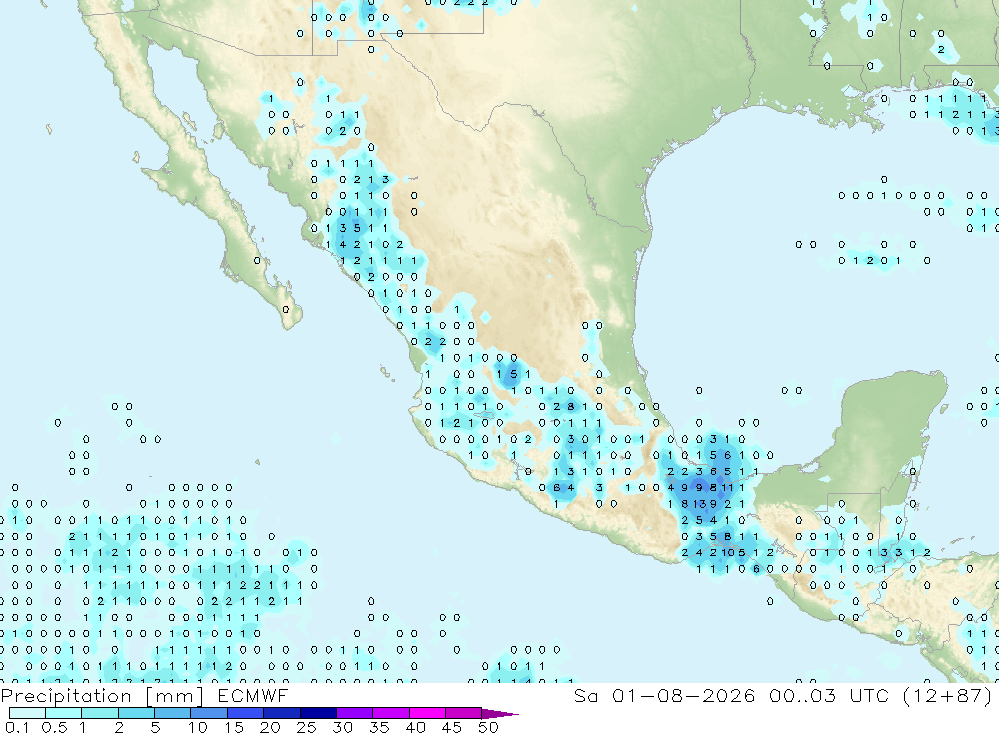Click the 0.1–0.5 mm legend color swatch
Image resolution: width=1000 pixels, height=733 pixels.
tap(27, 713)
